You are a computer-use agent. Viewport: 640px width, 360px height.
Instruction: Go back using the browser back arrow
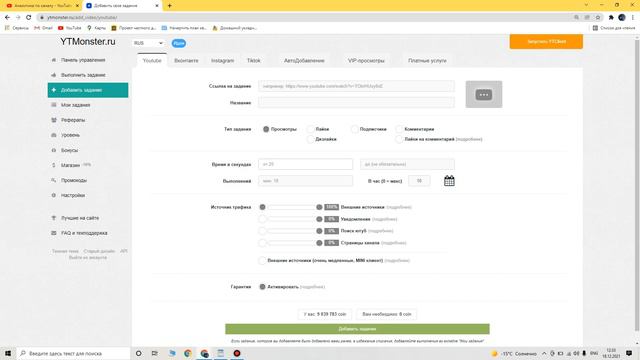(7, 18)
